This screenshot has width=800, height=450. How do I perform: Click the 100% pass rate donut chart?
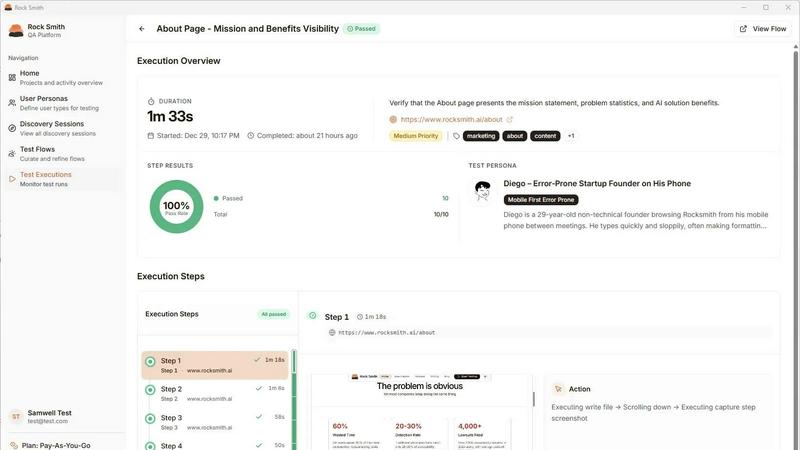[x=176, y=206]
